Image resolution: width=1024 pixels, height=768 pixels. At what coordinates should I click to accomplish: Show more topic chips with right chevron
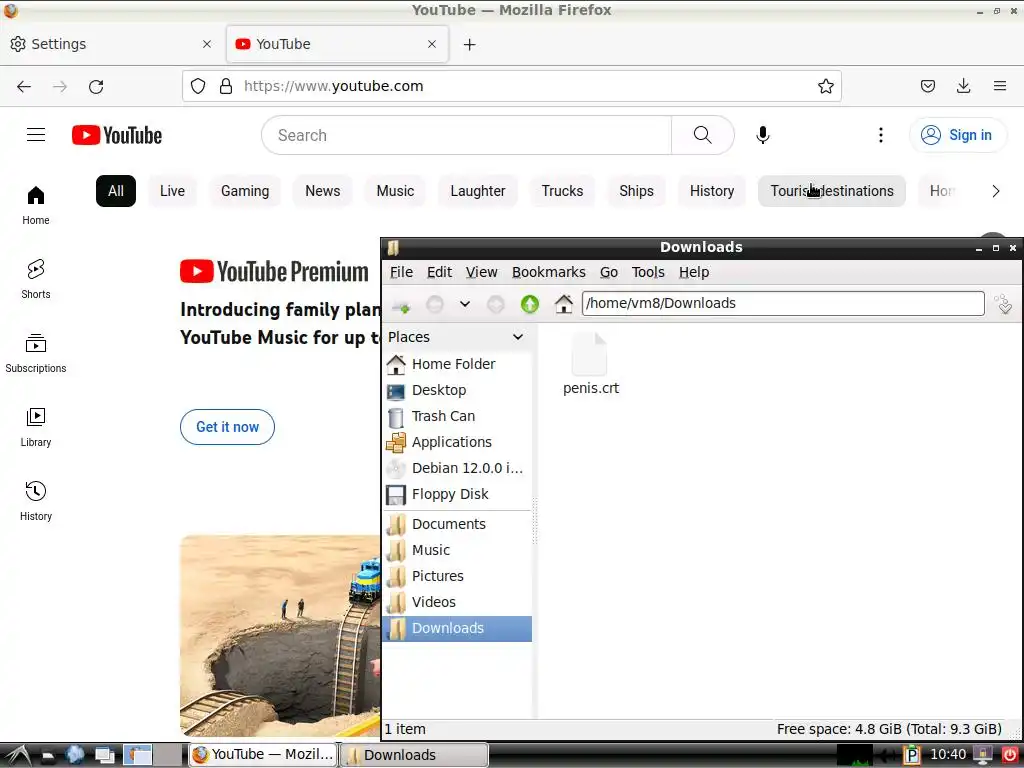pos(995,191)
